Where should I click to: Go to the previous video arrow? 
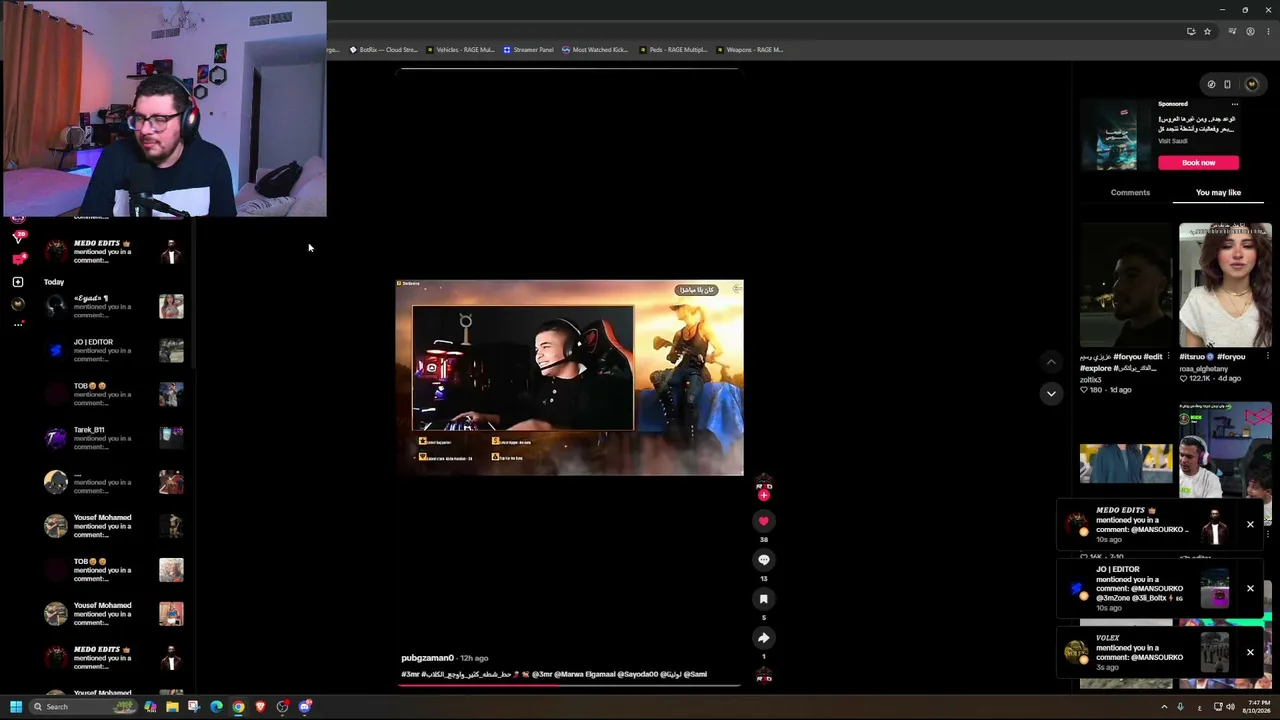tap(1050, 362)
